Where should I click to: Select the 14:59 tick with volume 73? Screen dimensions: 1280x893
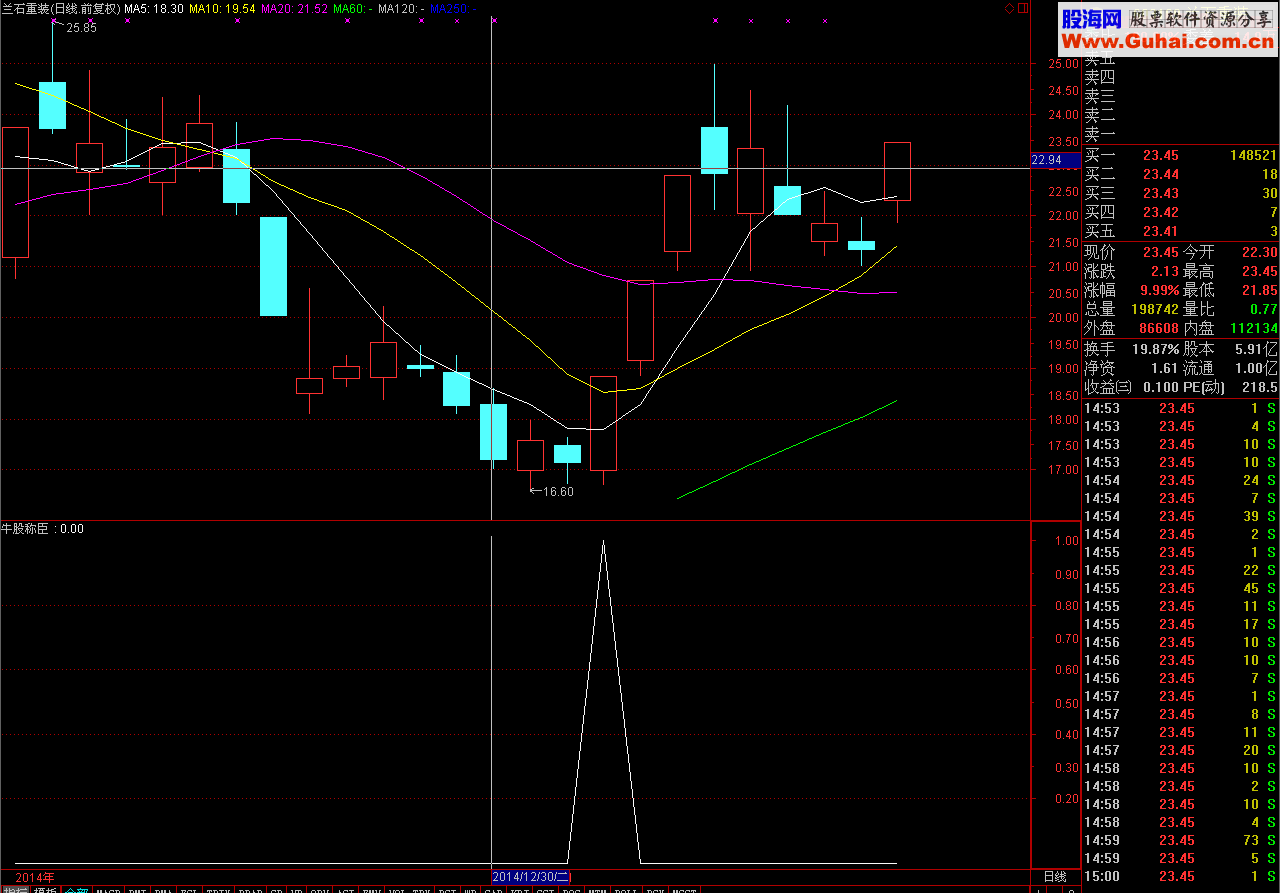[1181, 840]
